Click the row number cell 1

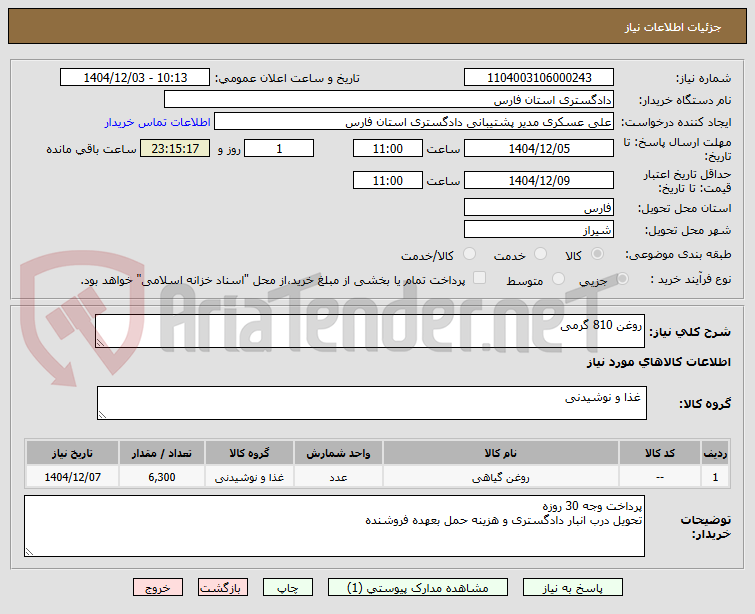coord(715,477)
